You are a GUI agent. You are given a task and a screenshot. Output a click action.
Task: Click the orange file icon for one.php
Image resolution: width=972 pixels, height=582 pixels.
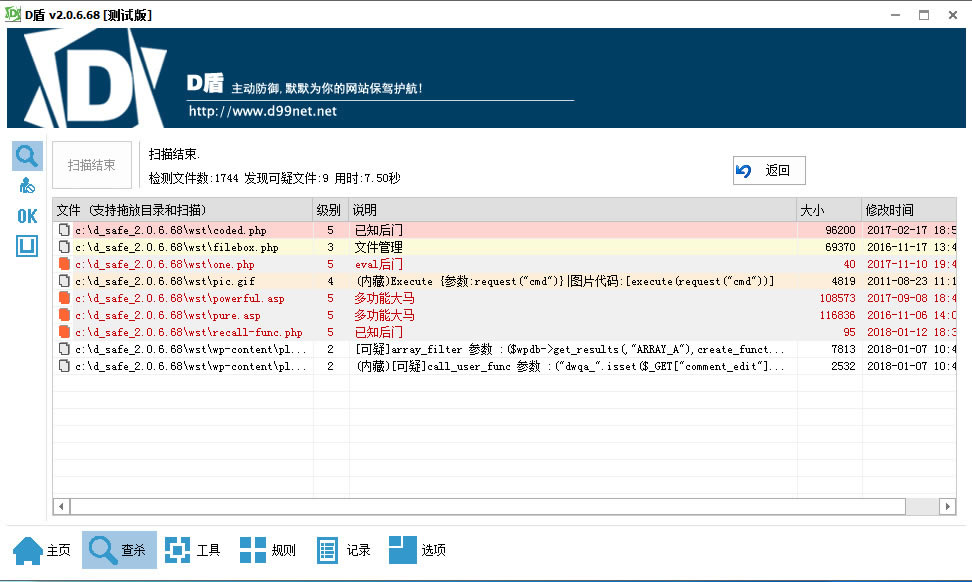[64, 264]
